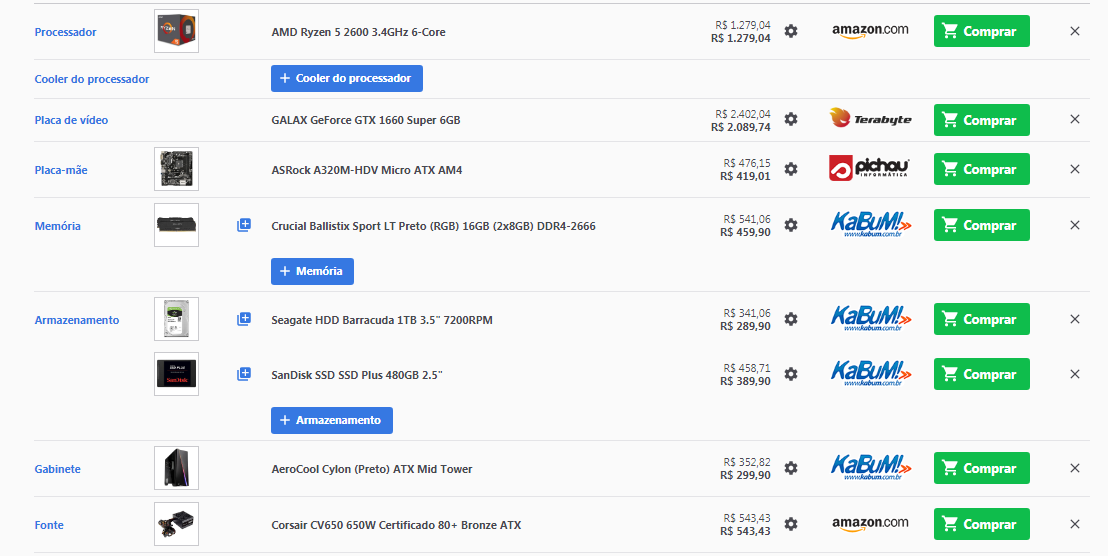
Task: Open gear settings for GALAX GeForce GTX 1660
Action: [791, 119]
